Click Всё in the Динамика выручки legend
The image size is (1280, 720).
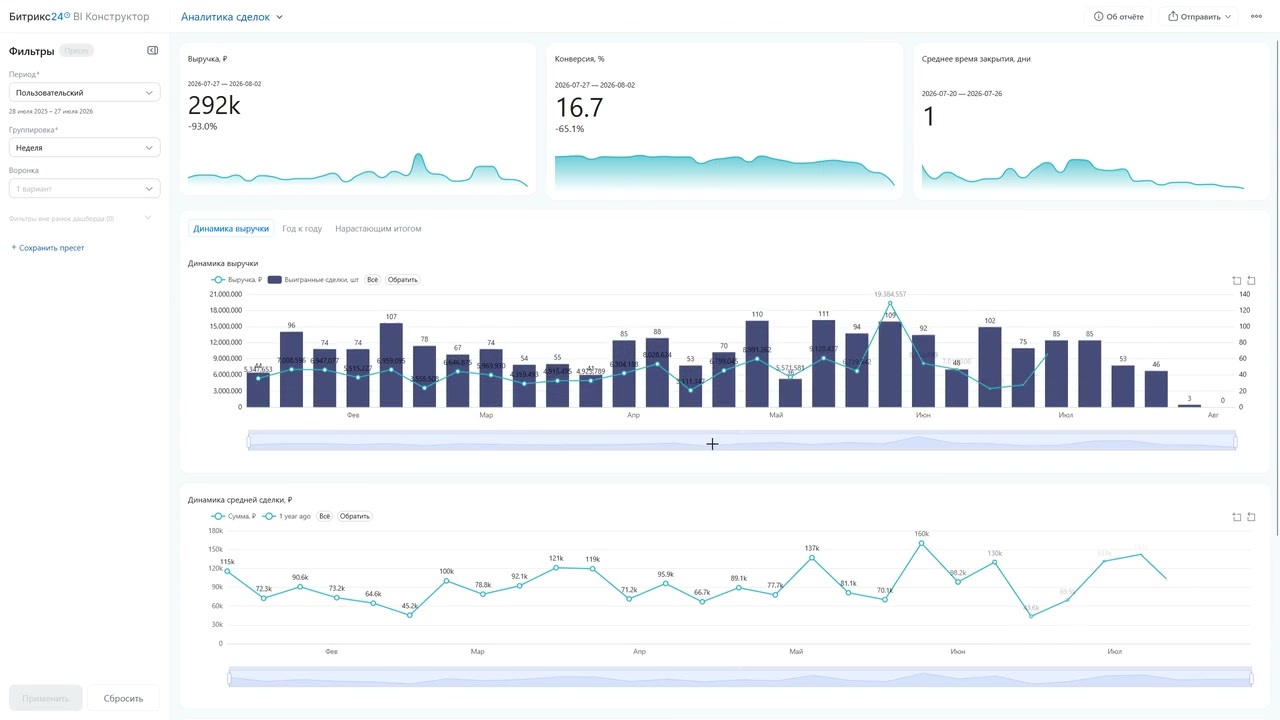coord(372,280)
